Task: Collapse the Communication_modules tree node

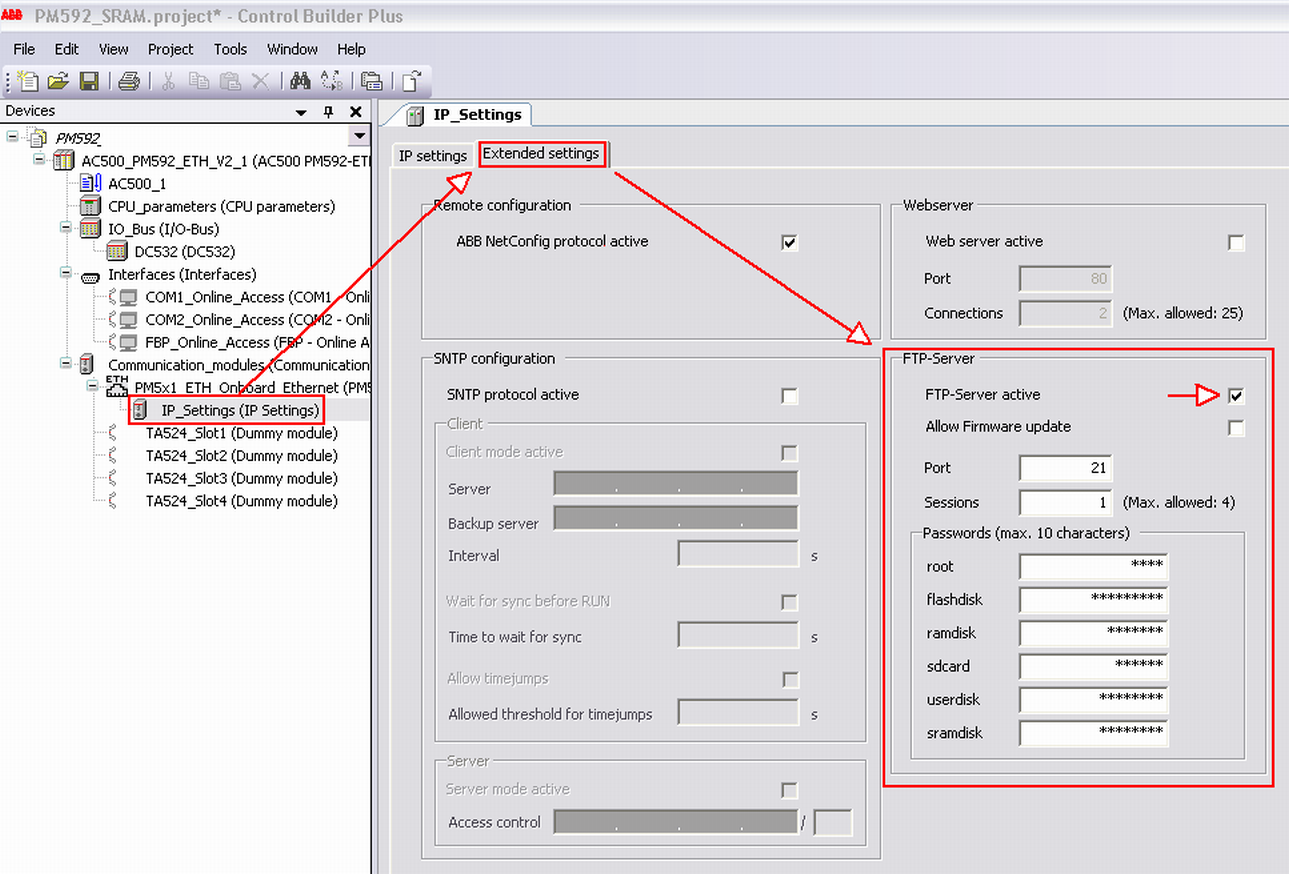Action: 66,364
